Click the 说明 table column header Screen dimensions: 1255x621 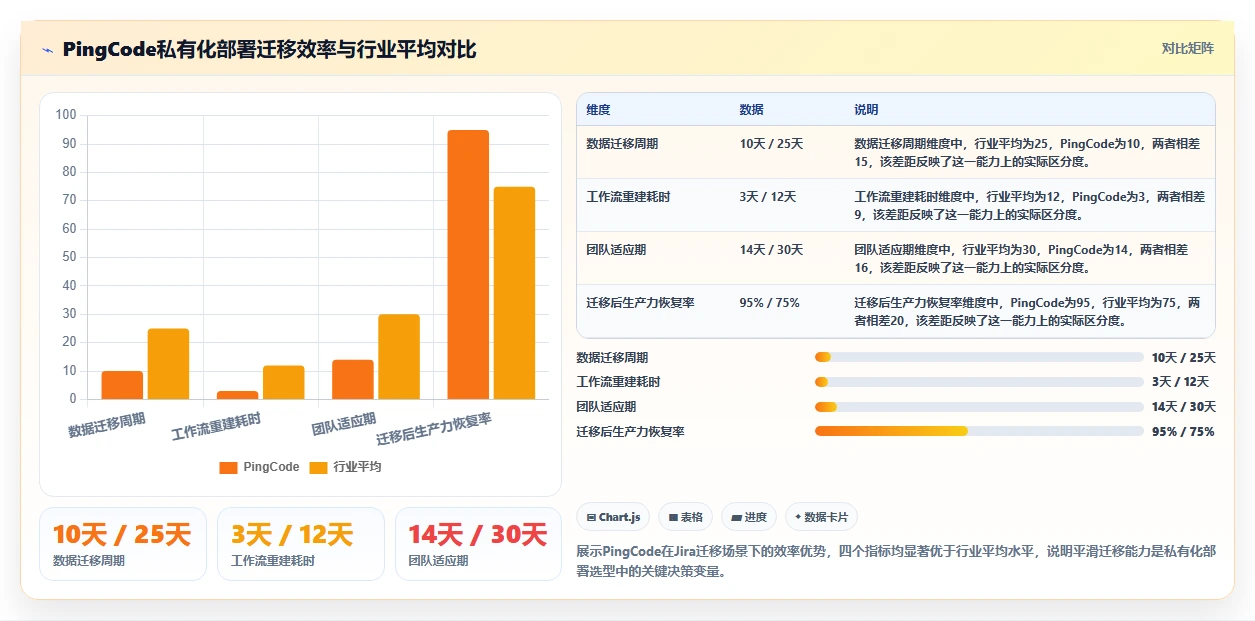866,109
